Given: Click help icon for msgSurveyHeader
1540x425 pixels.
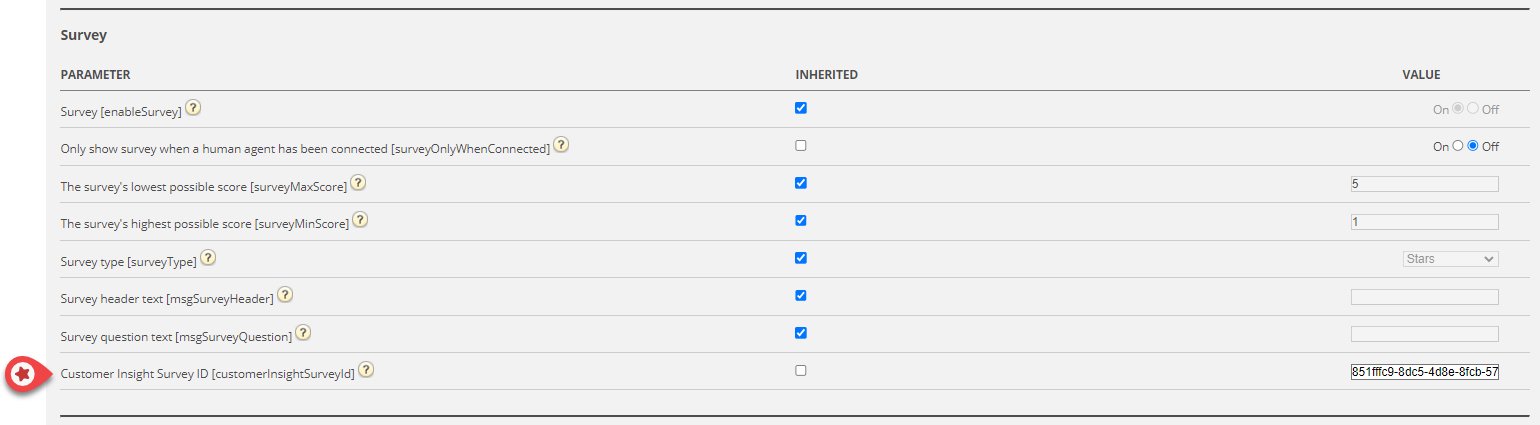Looking at the screenshot, I should tap(285, 295).
